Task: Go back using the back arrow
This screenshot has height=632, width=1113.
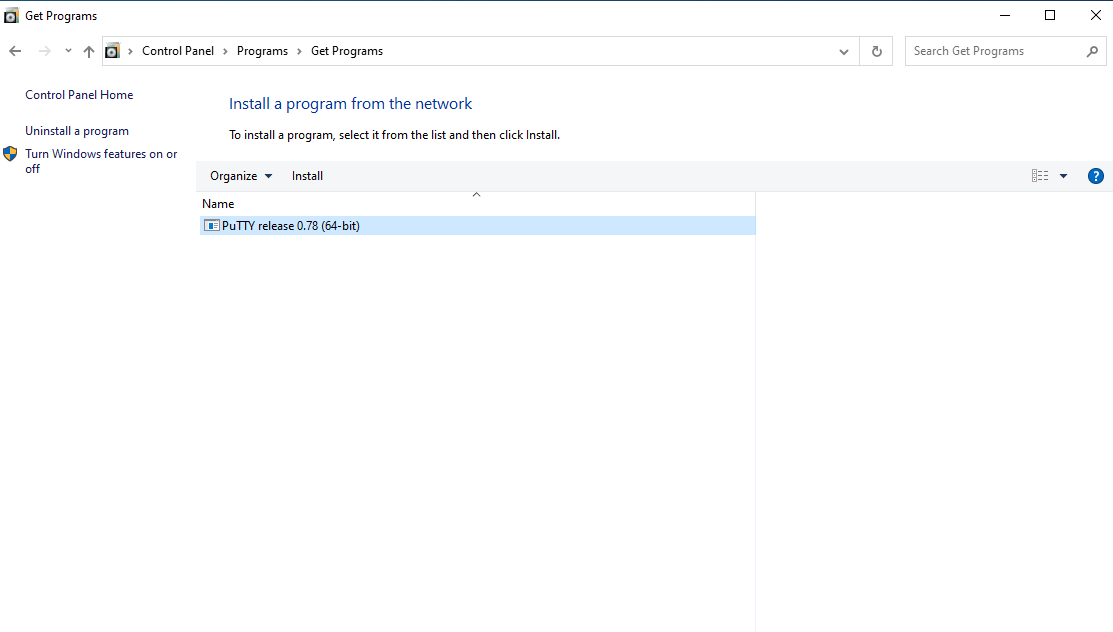Action: (15, 51)
